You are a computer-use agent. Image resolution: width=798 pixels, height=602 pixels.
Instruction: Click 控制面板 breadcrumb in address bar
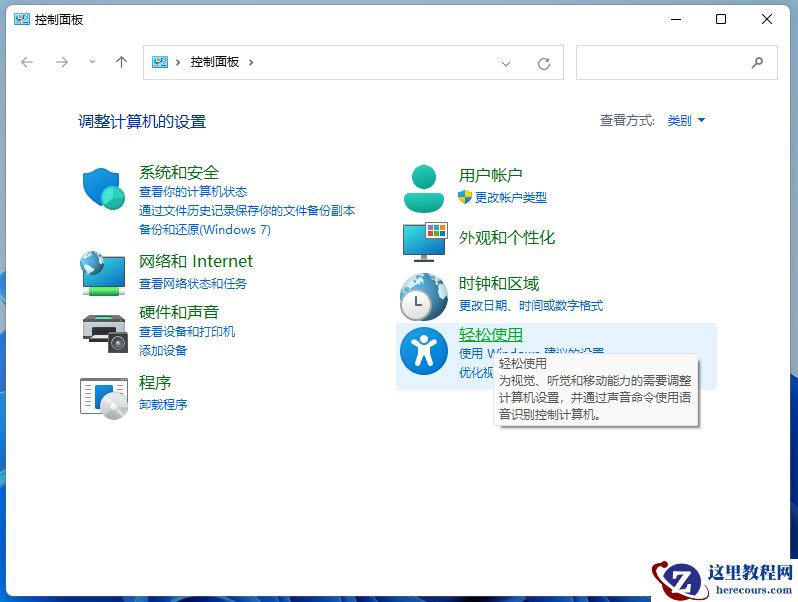(215, 62)
